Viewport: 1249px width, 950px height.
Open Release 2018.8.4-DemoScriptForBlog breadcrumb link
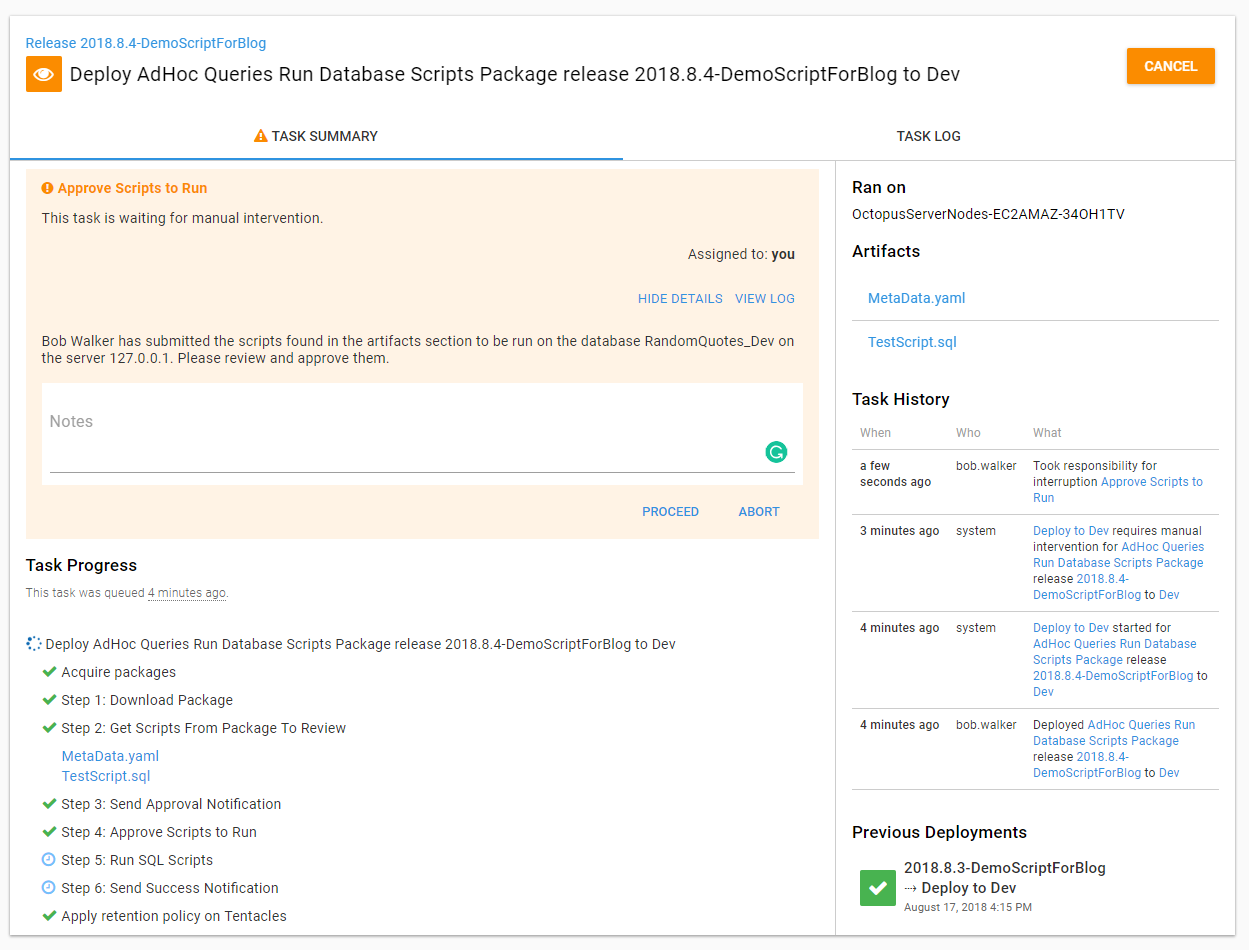[x=146, y=43]
